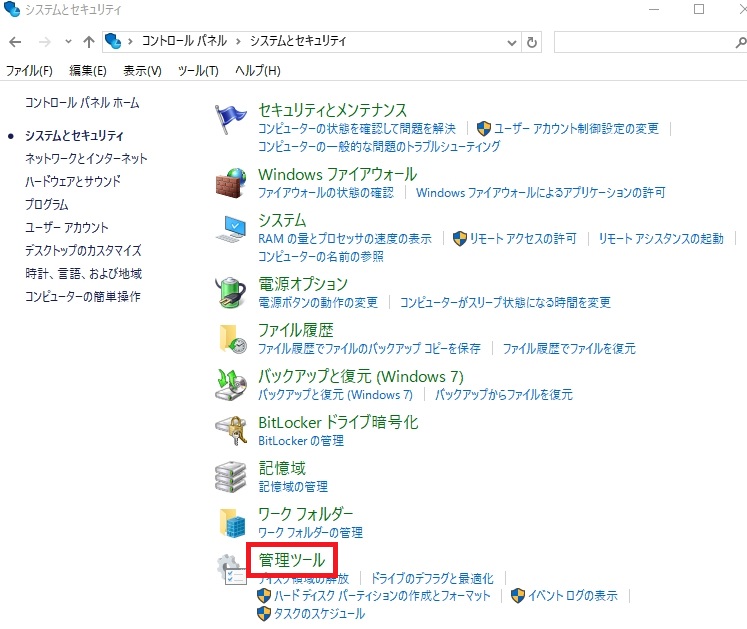Click ドライブのデフラグと最適化
The height and width of the screenshot is (629, 747).
tap(432, 578)
